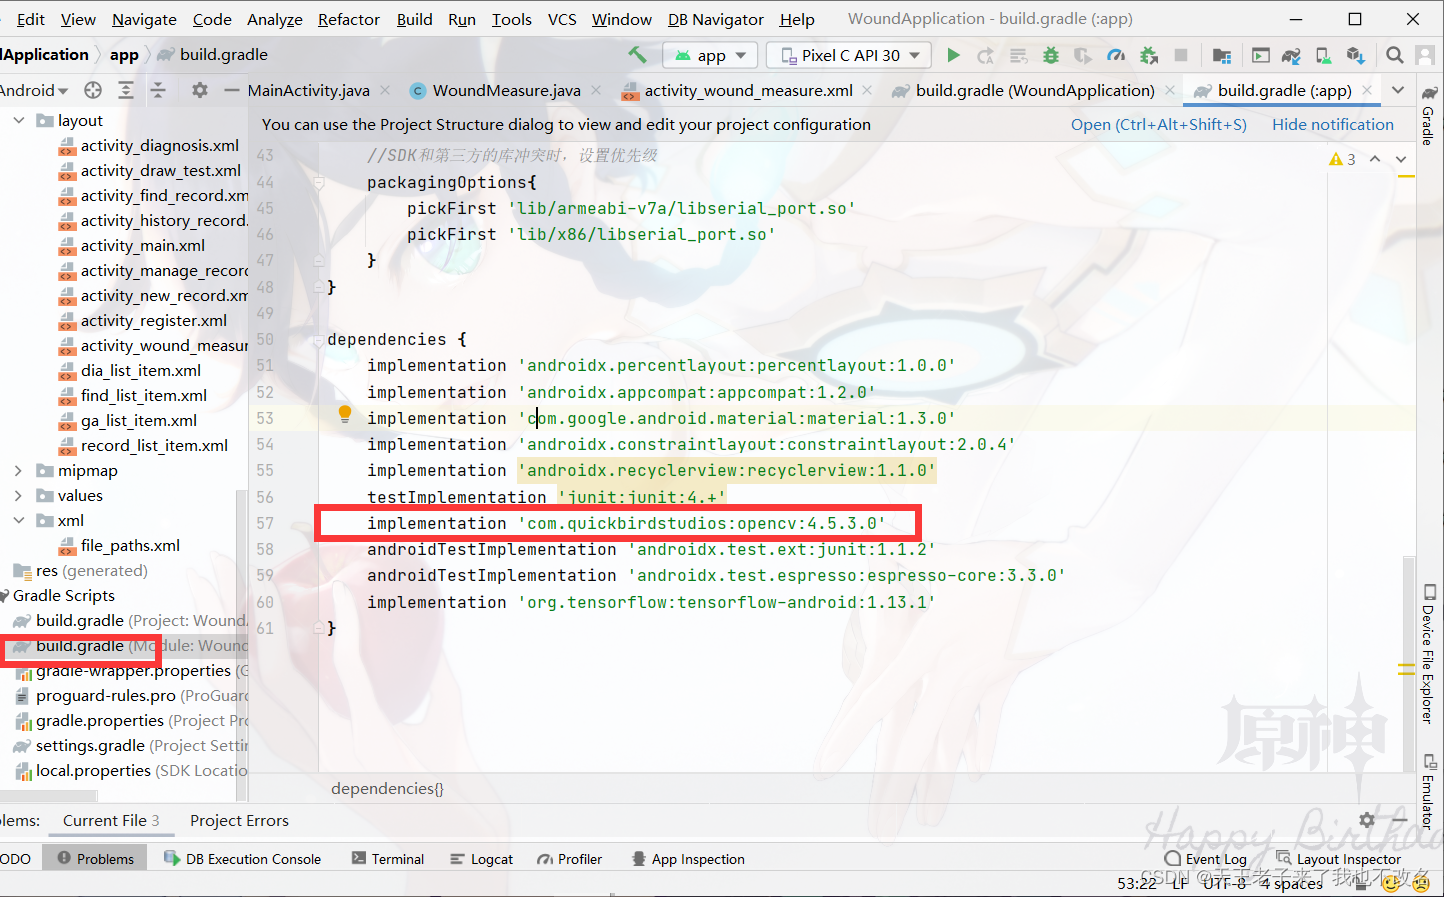
Task: Fold the packagingOptions block at line 44
Action: click(319, 182)
